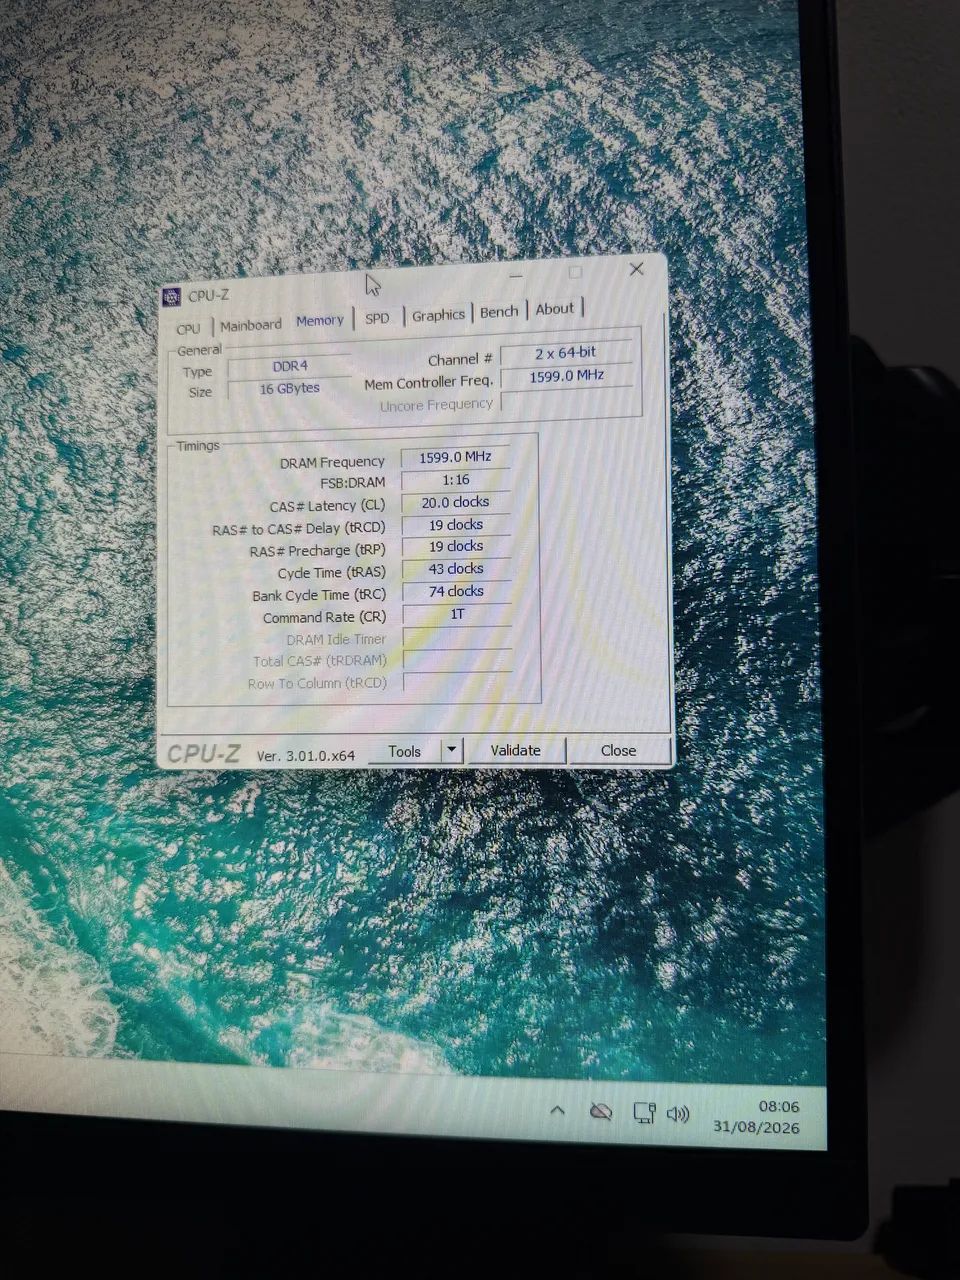Open the SPD tab
This screenshot has width=960, height=1280.
coord(377,318)
